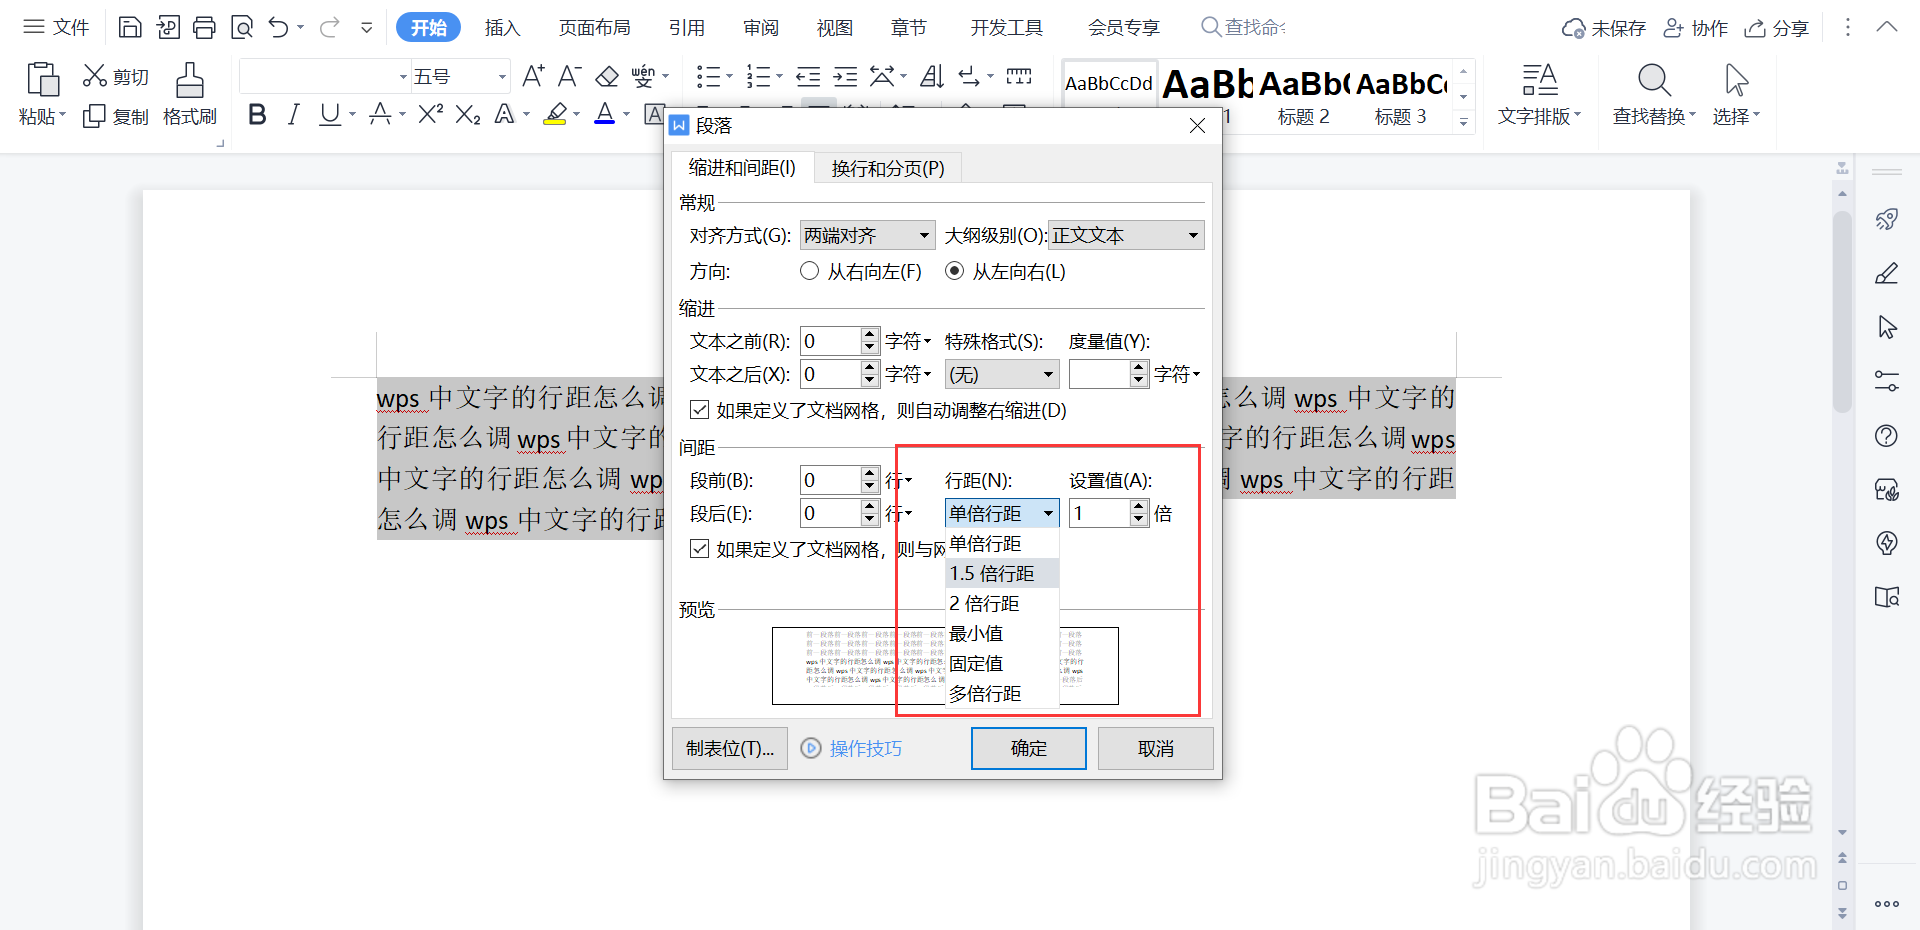The image size is (1920, 930).
Task: Apply Underline formatting
Action: click(329, 115)
